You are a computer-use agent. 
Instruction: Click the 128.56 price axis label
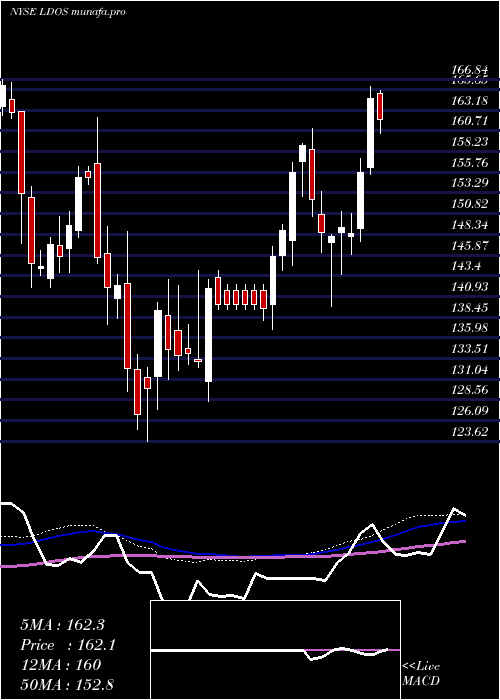[469, 390]
